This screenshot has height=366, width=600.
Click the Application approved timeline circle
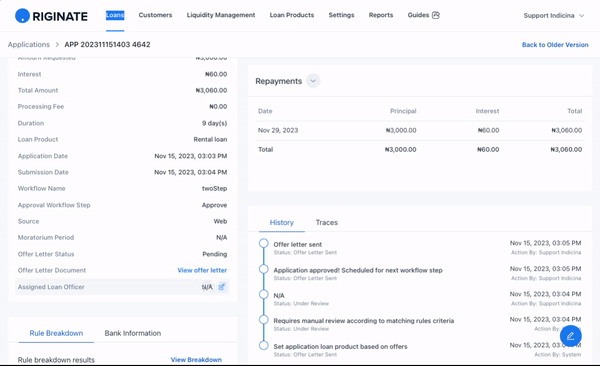coord(264,269)
